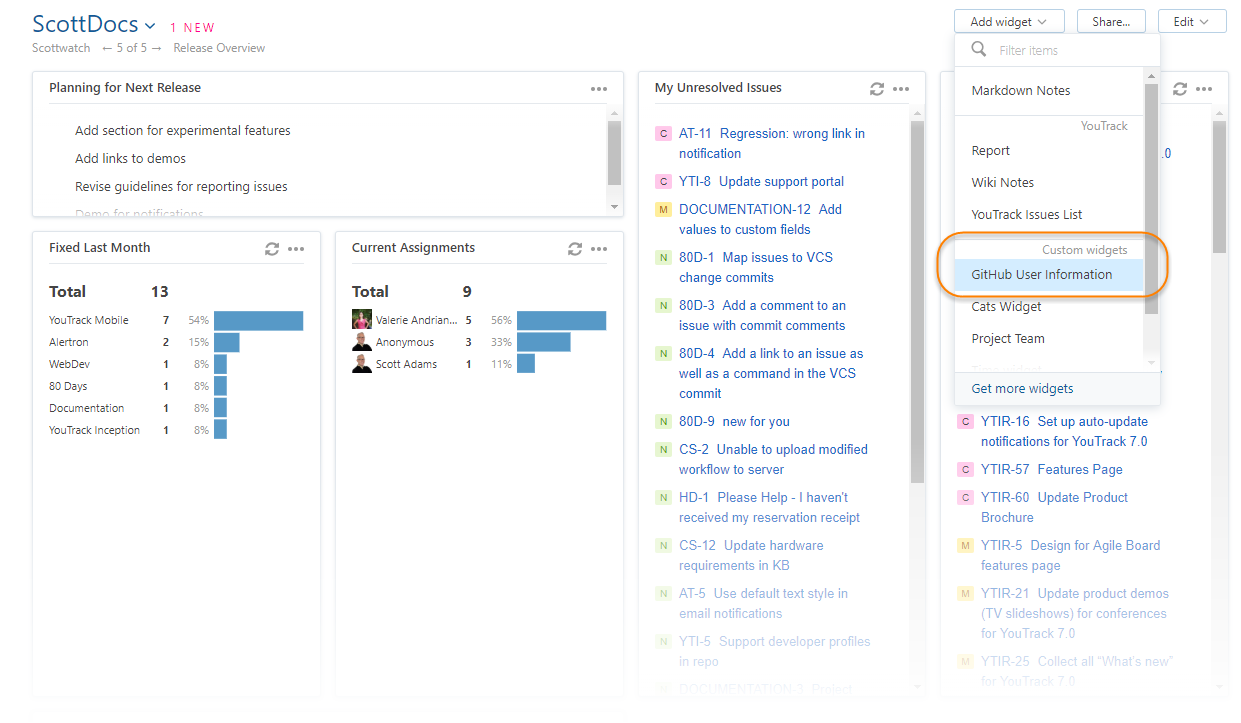
Task: Refresh the Current Assignments widget
Action: click(575, 249)
